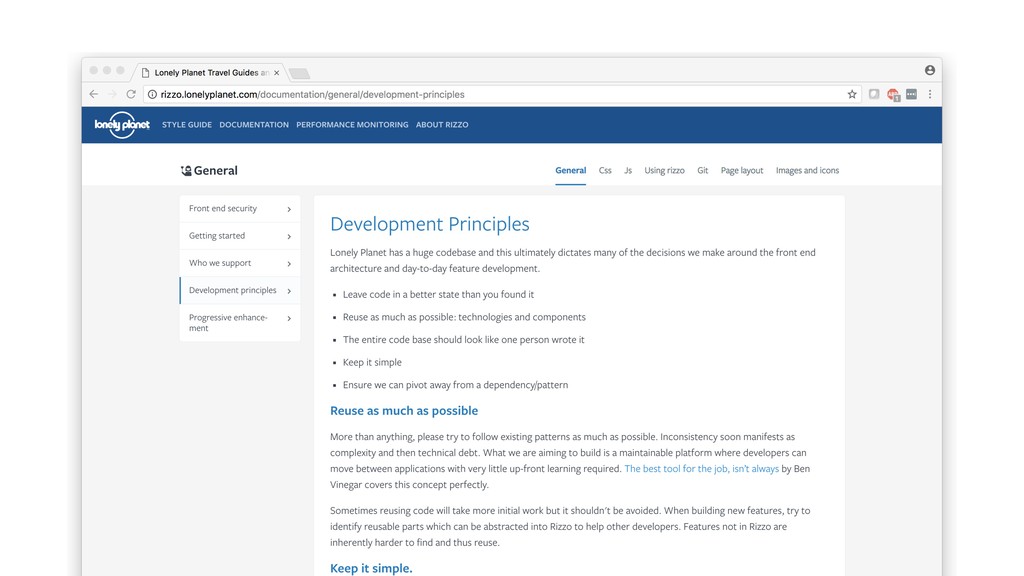Click the 'Keep it simple.' heading
This screenshot has width=1024, height=576.
click(x=371, y=568)
